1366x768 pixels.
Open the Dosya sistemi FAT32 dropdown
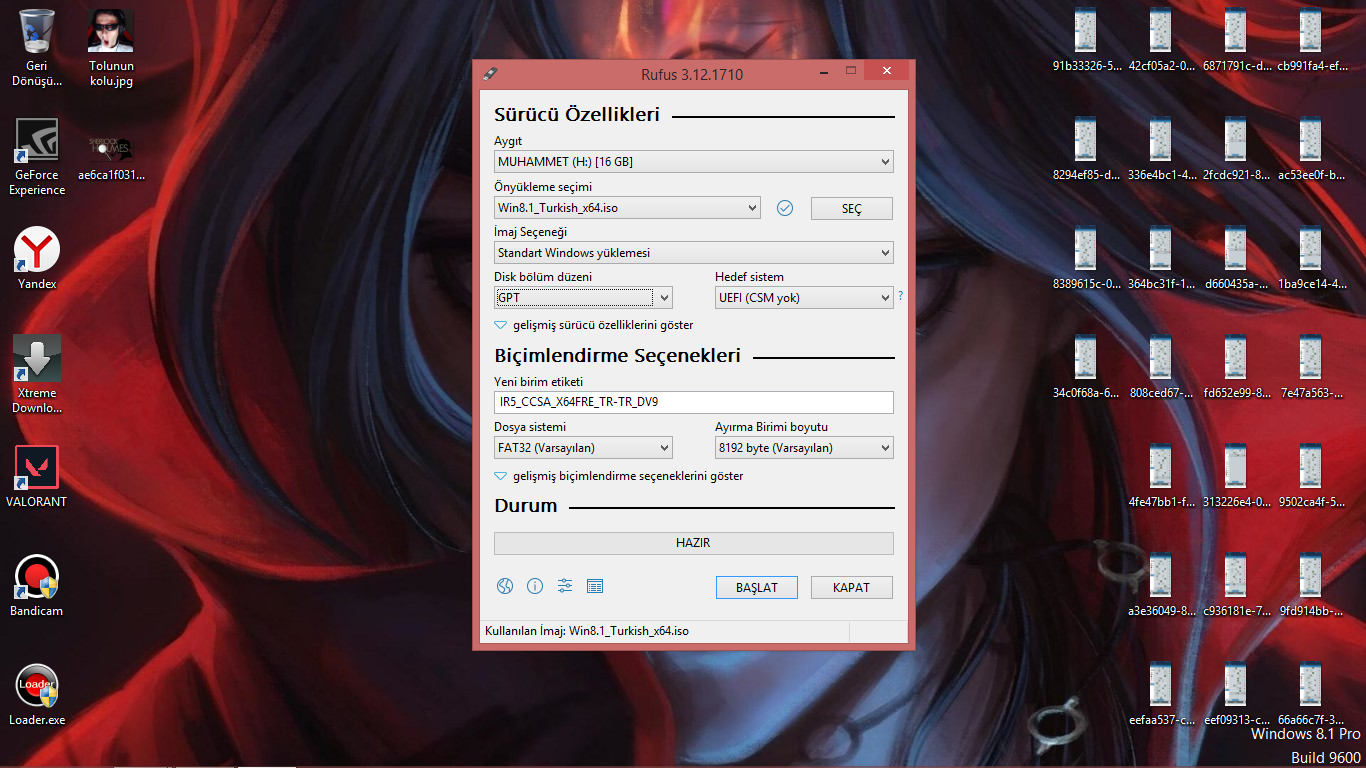[x=583, y=448]
